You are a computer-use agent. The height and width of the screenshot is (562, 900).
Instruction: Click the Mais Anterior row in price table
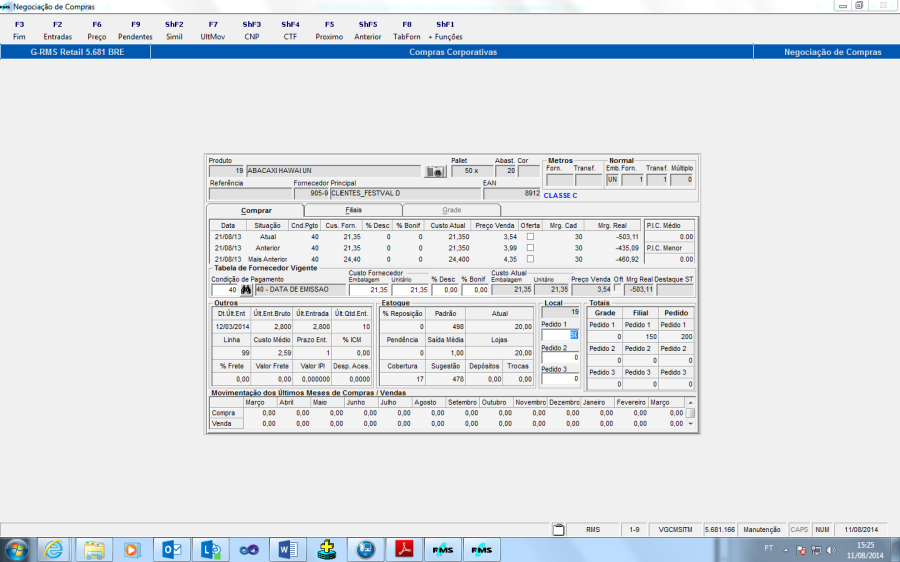(426, 259)
